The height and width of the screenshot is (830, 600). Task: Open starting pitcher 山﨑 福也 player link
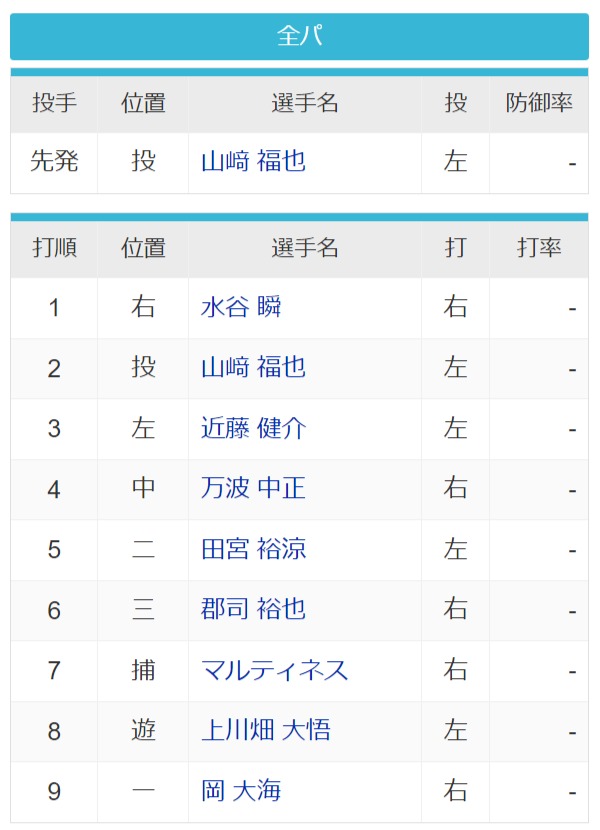[253, 161]
